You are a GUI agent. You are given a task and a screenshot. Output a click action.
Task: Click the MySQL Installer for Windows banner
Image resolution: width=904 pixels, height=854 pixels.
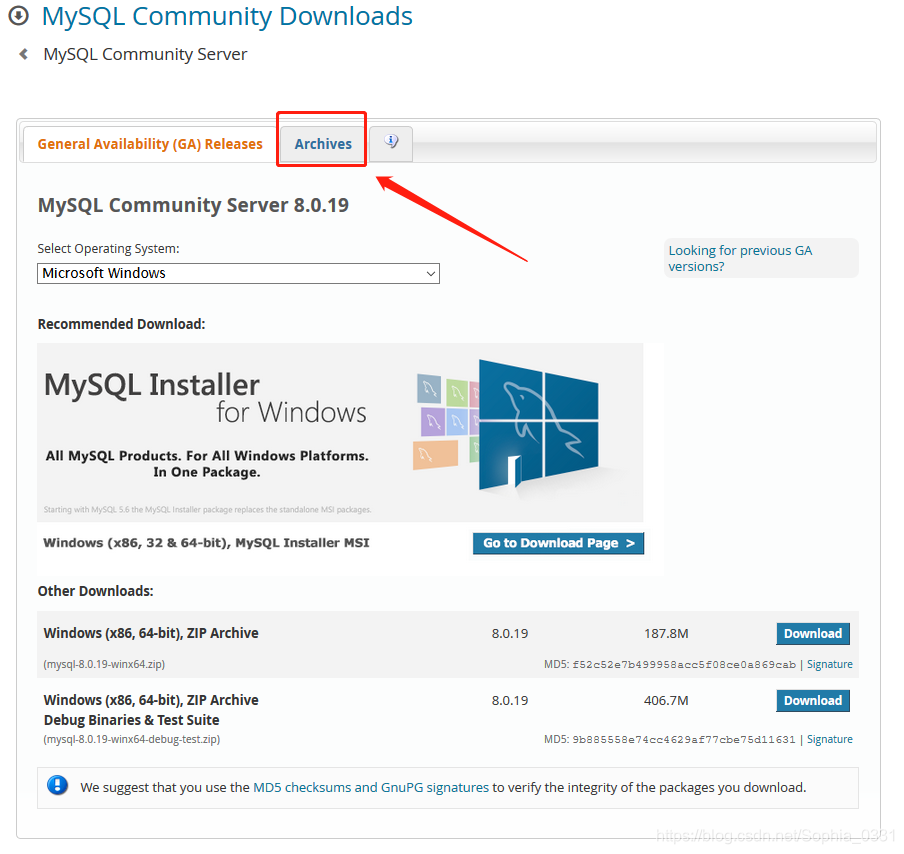pyautogui.click(x=340, y=432)
